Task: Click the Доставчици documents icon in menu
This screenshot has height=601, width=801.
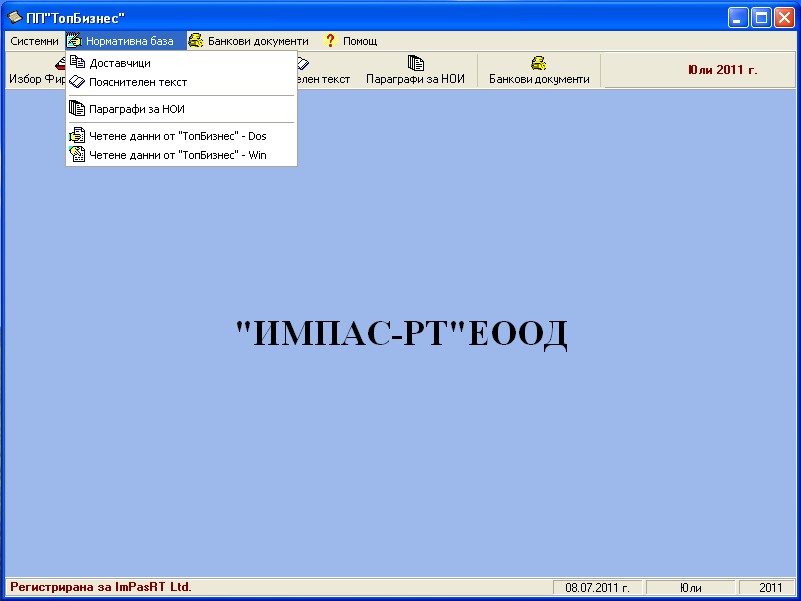Action: click(77, 62)
